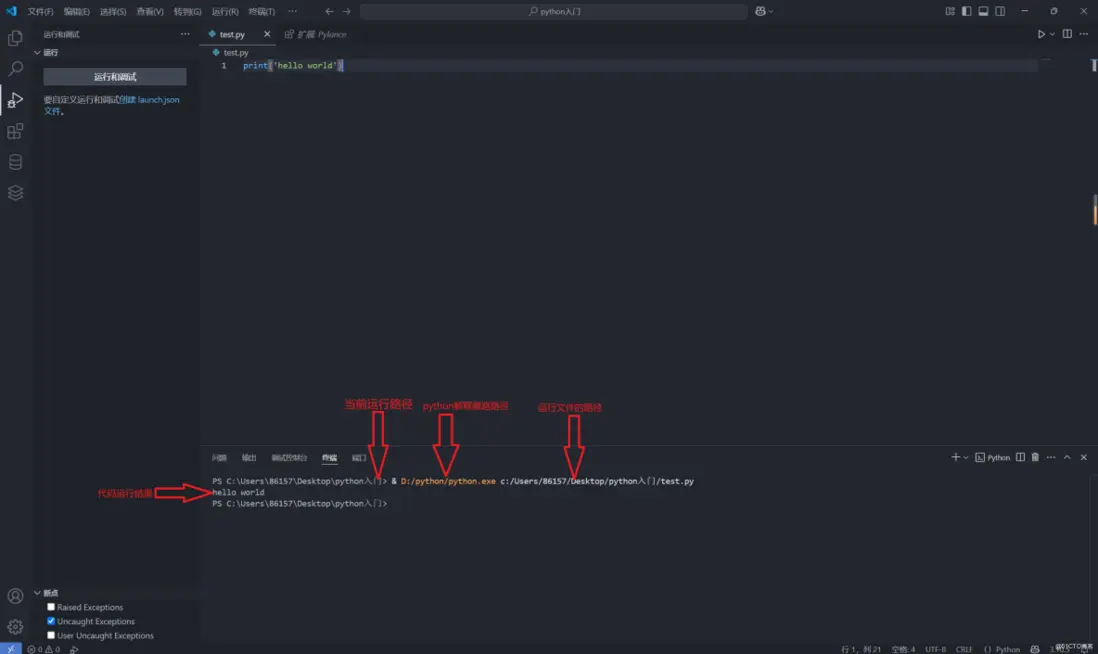Click the Run Python File play icon

pyautogui.click(x=1041, y=34)
